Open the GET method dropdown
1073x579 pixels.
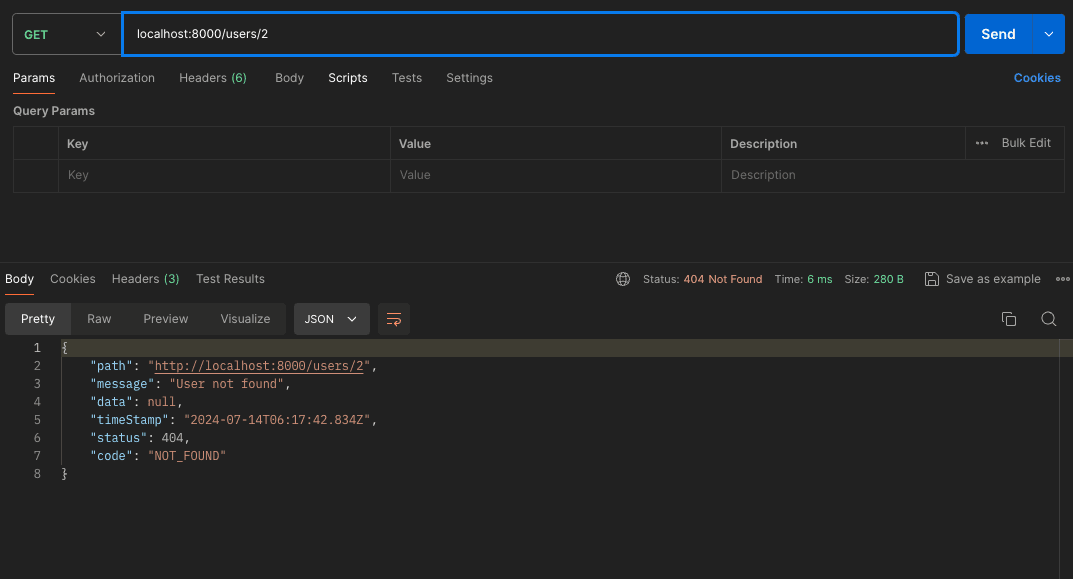pos(64,34)
